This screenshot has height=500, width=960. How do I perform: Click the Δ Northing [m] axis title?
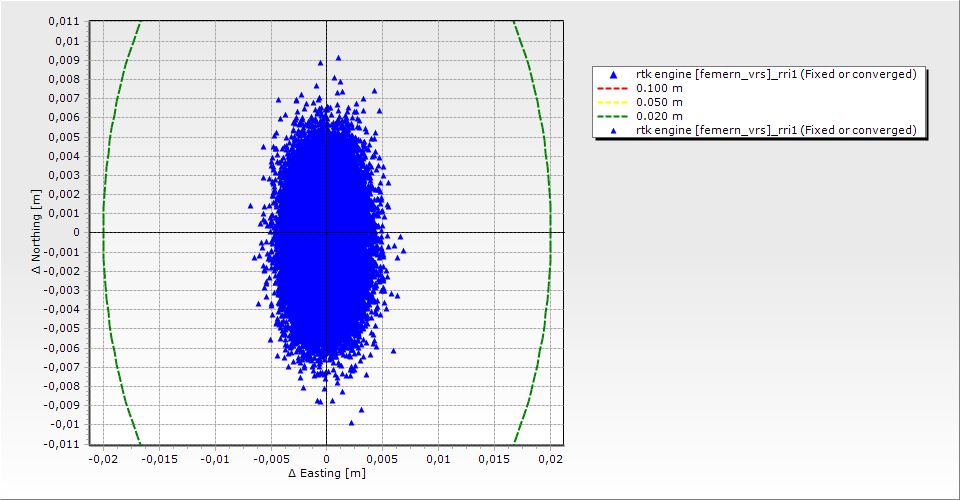pos(37,233)
